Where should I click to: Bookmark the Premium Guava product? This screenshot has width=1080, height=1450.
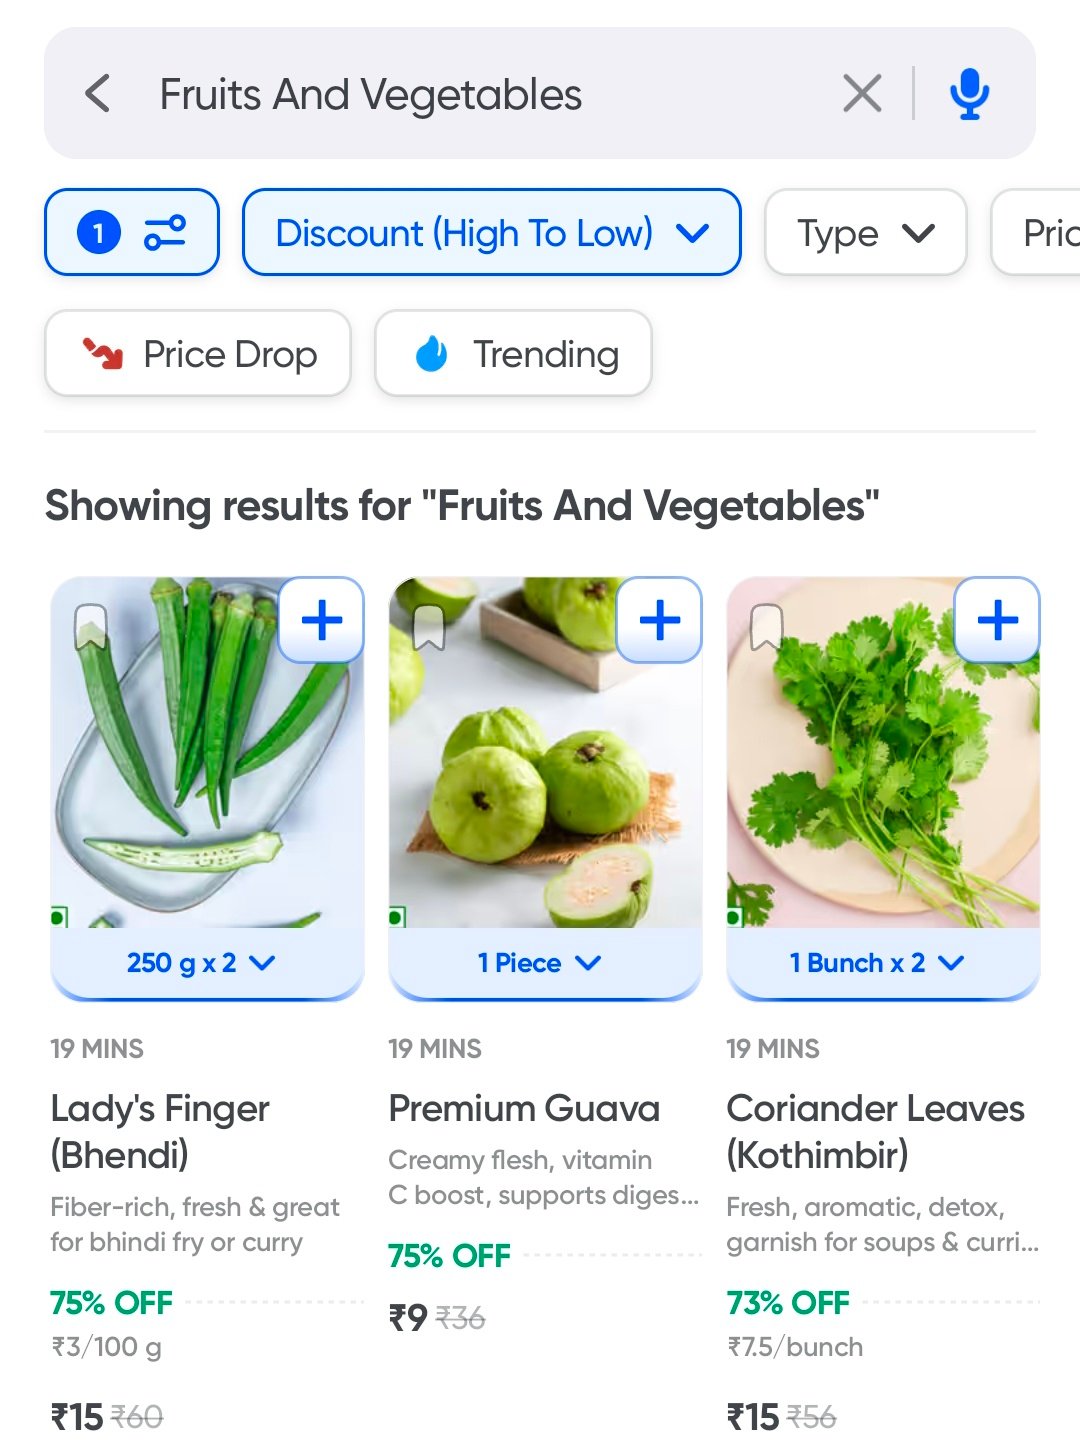coord(429,626)
